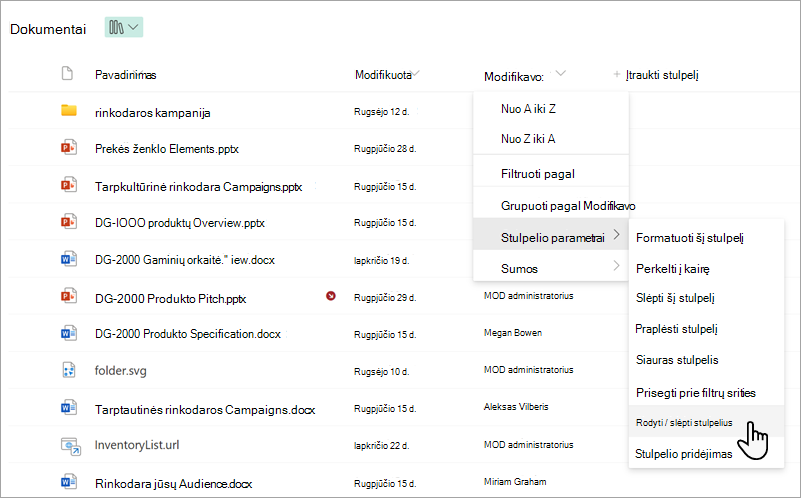Click the link file icon of InventoryList.url
Image resolution: width=801 pixels, height=498 pixels.
pos(70,446)
